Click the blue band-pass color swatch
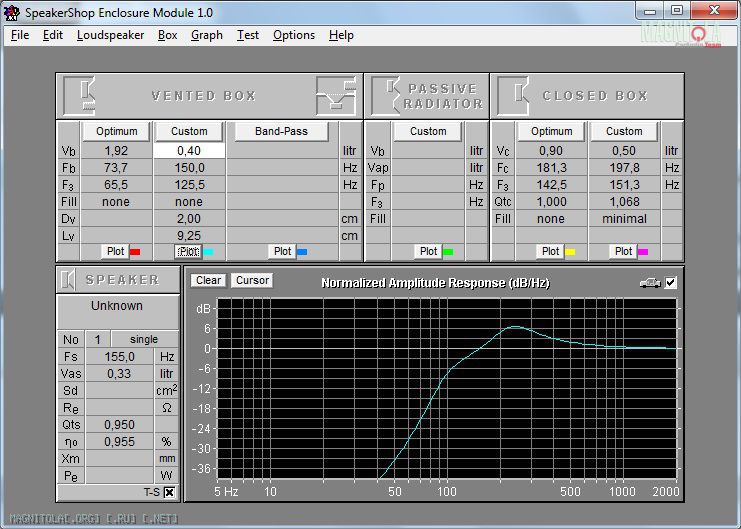This screenshot has width=741, height=529. coord(302,252)
